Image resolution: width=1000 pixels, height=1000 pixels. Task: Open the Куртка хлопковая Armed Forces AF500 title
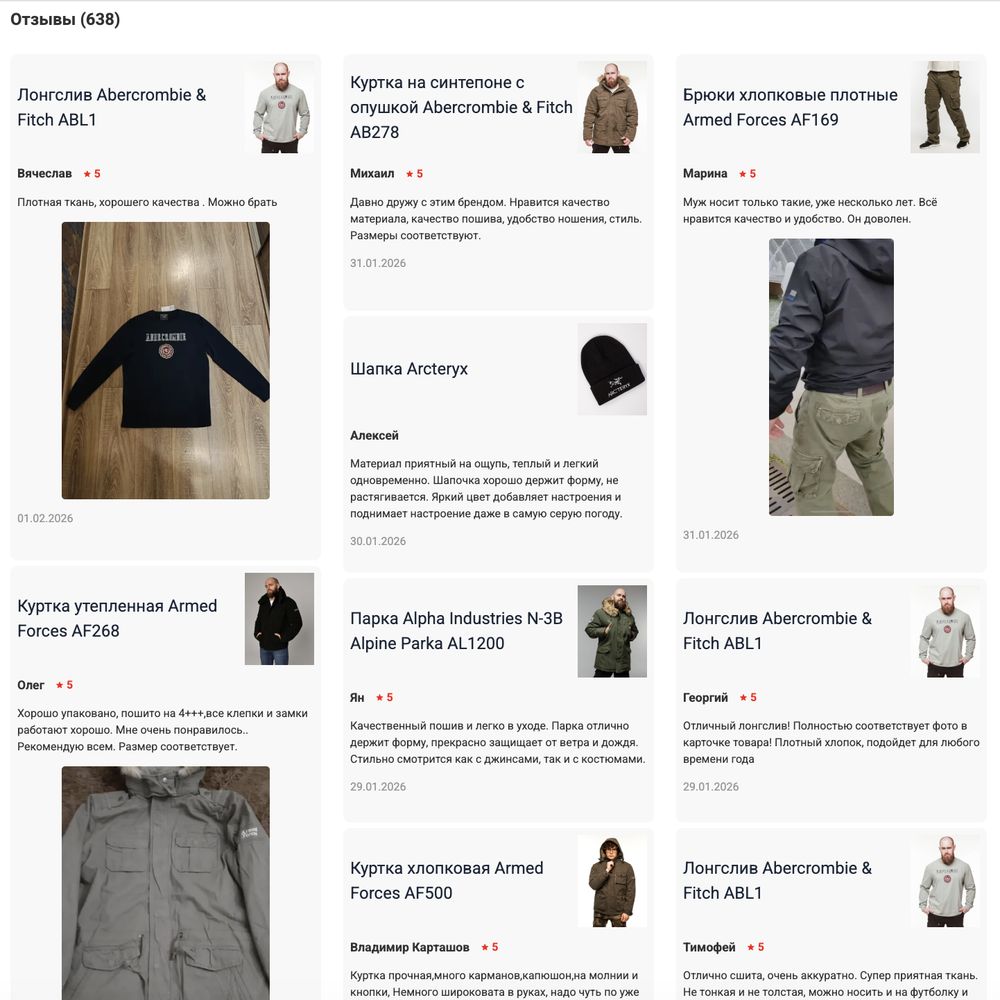(446, 880)
